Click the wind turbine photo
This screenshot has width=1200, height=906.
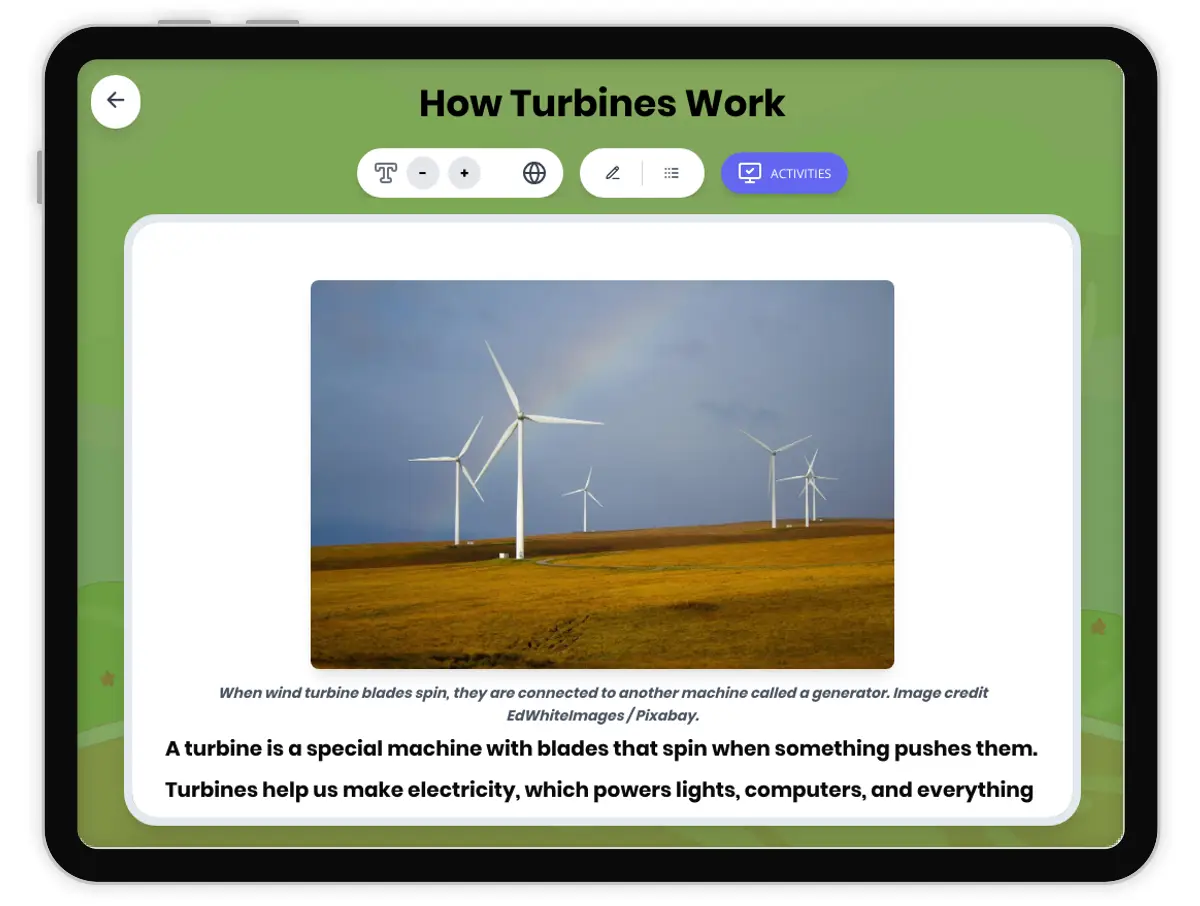[x=602, y=474]
